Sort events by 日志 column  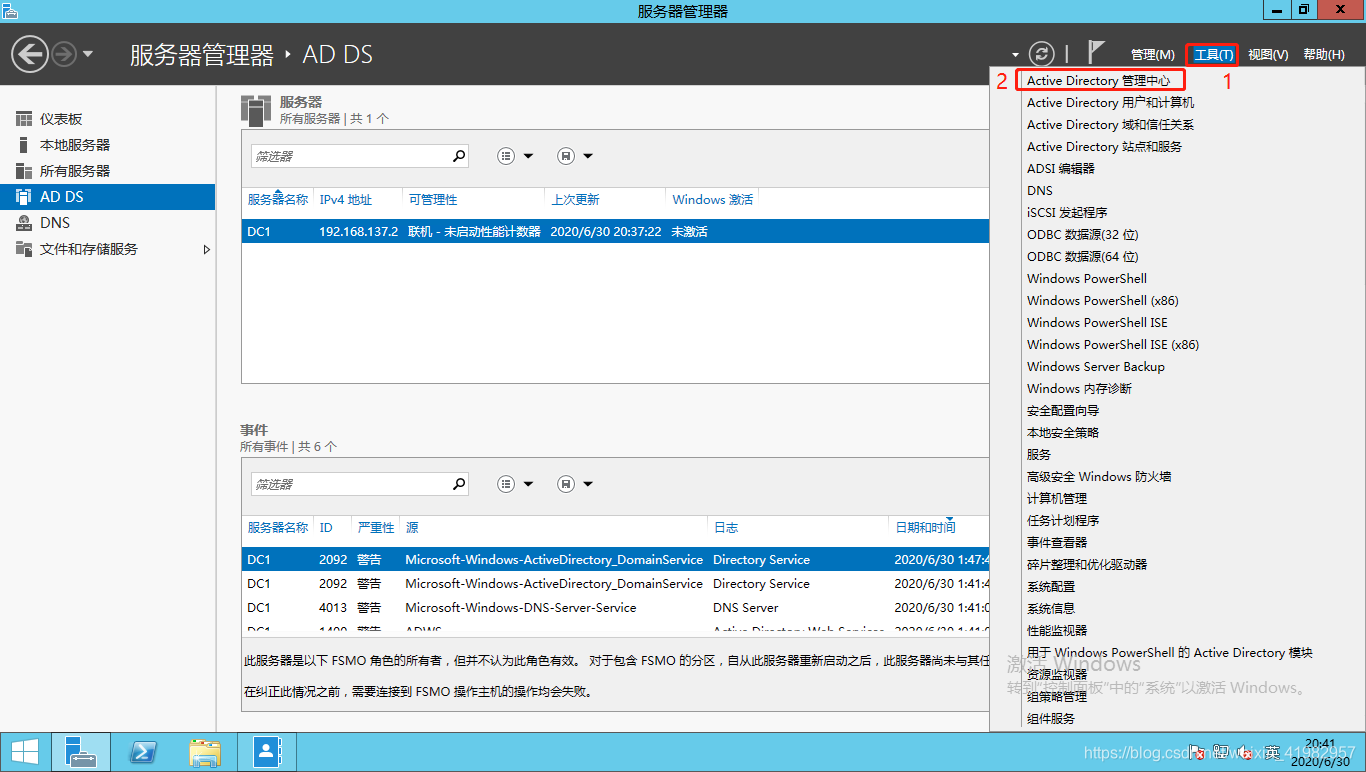click(x=725, y=527)
